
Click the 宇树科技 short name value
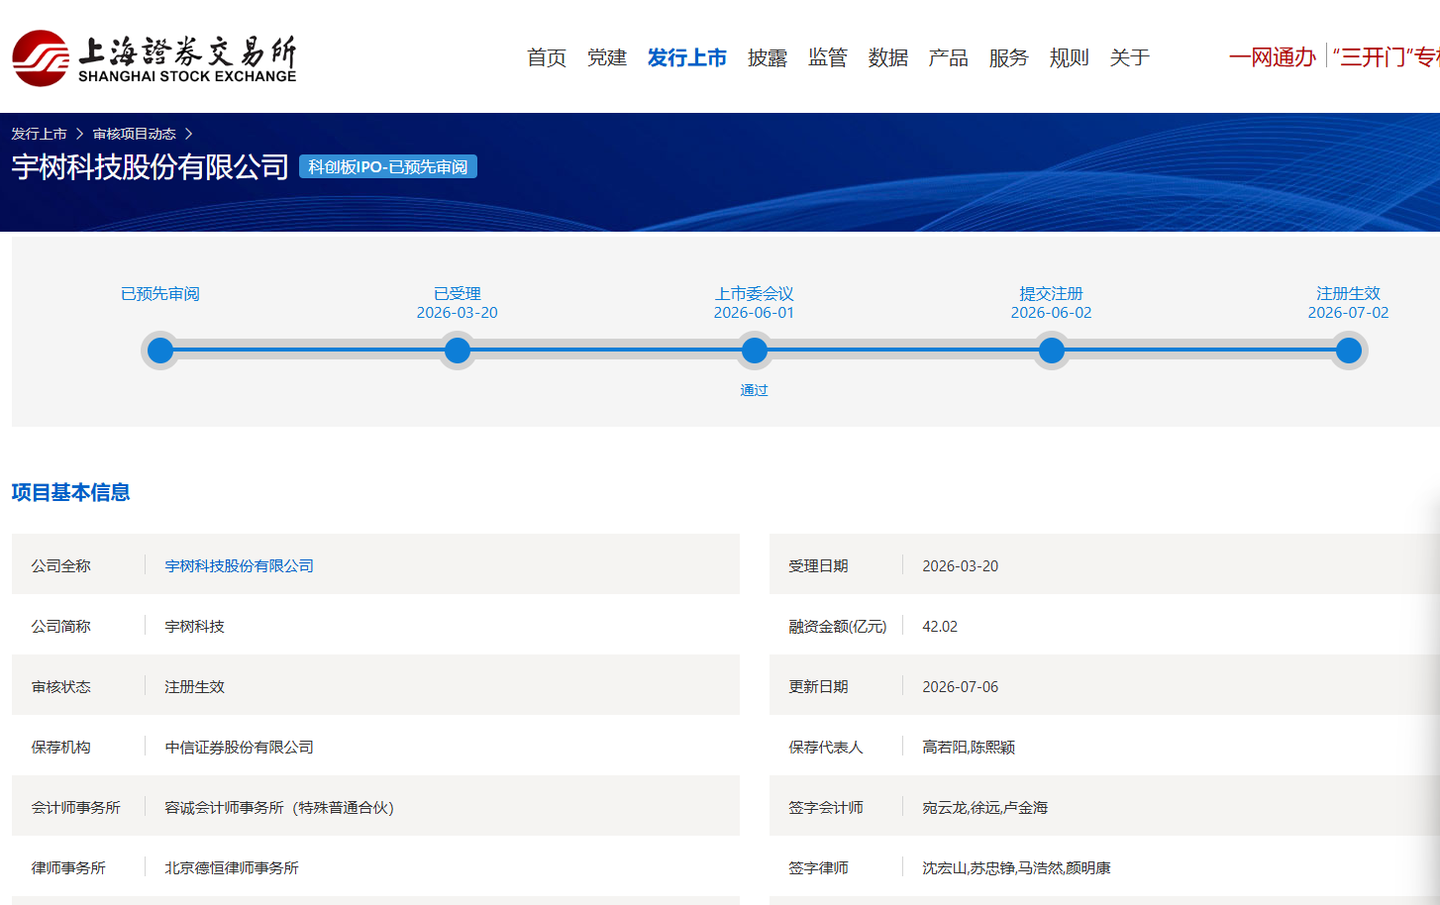195,626
